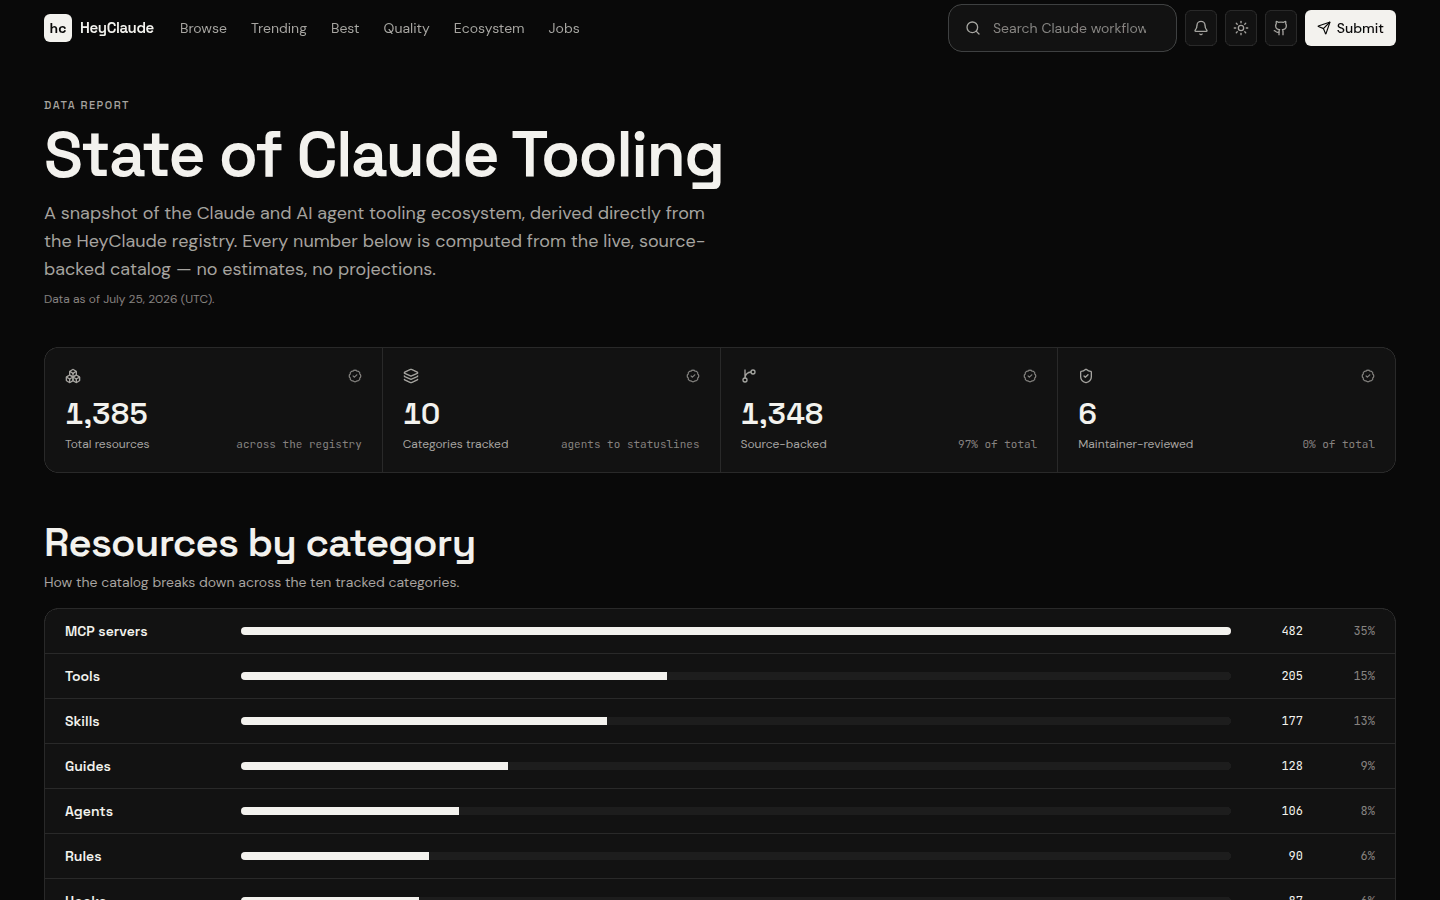Select the Skills row label
The image size is (1440, 900).
pyautogui.click(x=82, y=721)
